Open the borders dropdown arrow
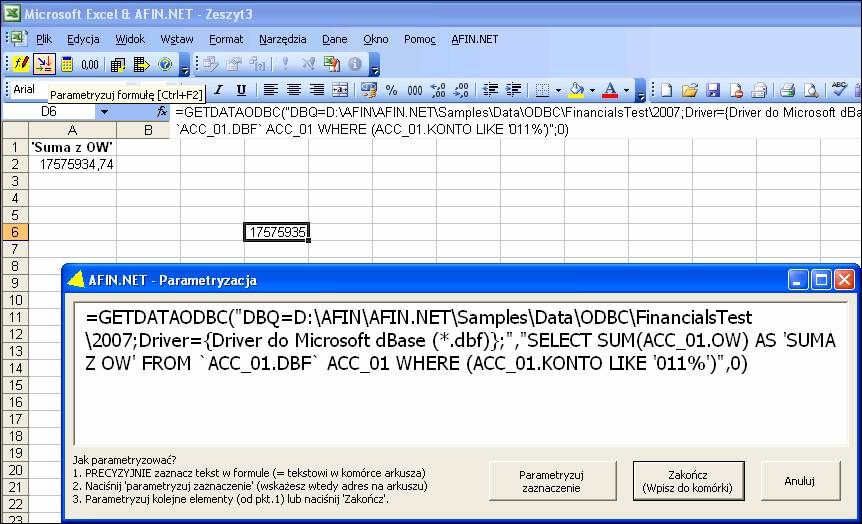 (x=558, y=90)
